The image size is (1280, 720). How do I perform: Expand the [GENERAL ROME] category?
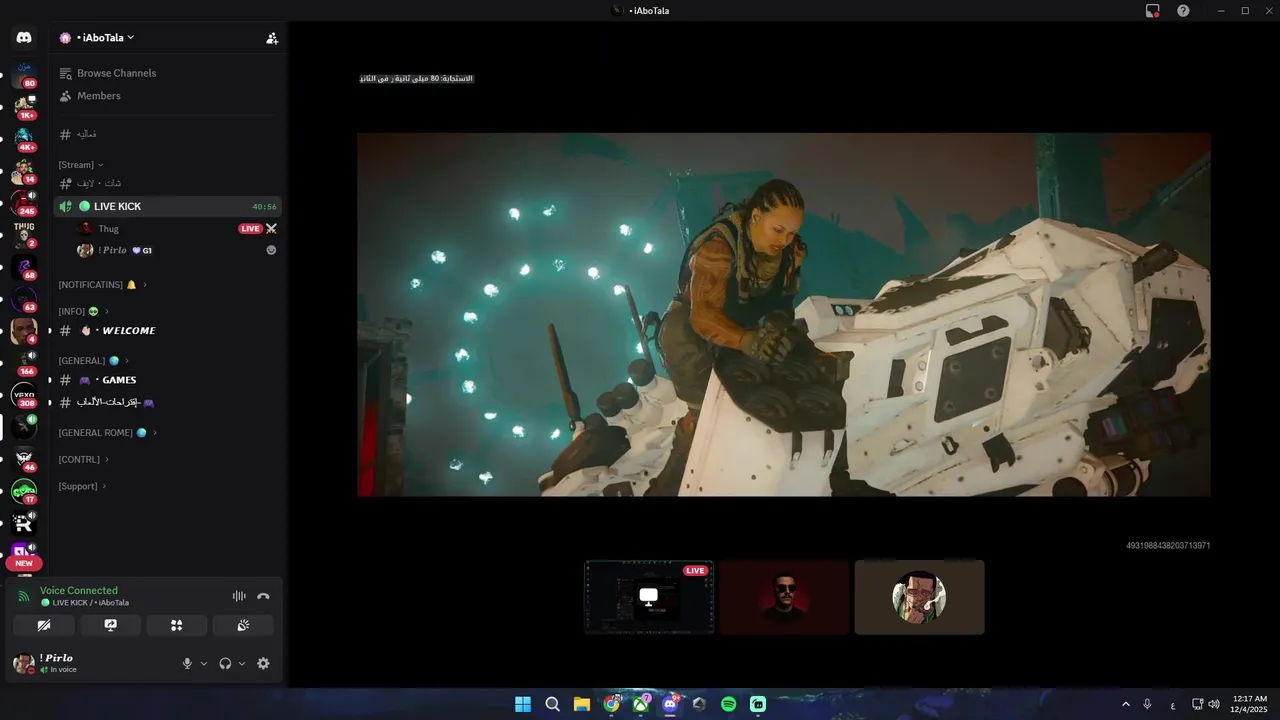click(x=108, y=433)
